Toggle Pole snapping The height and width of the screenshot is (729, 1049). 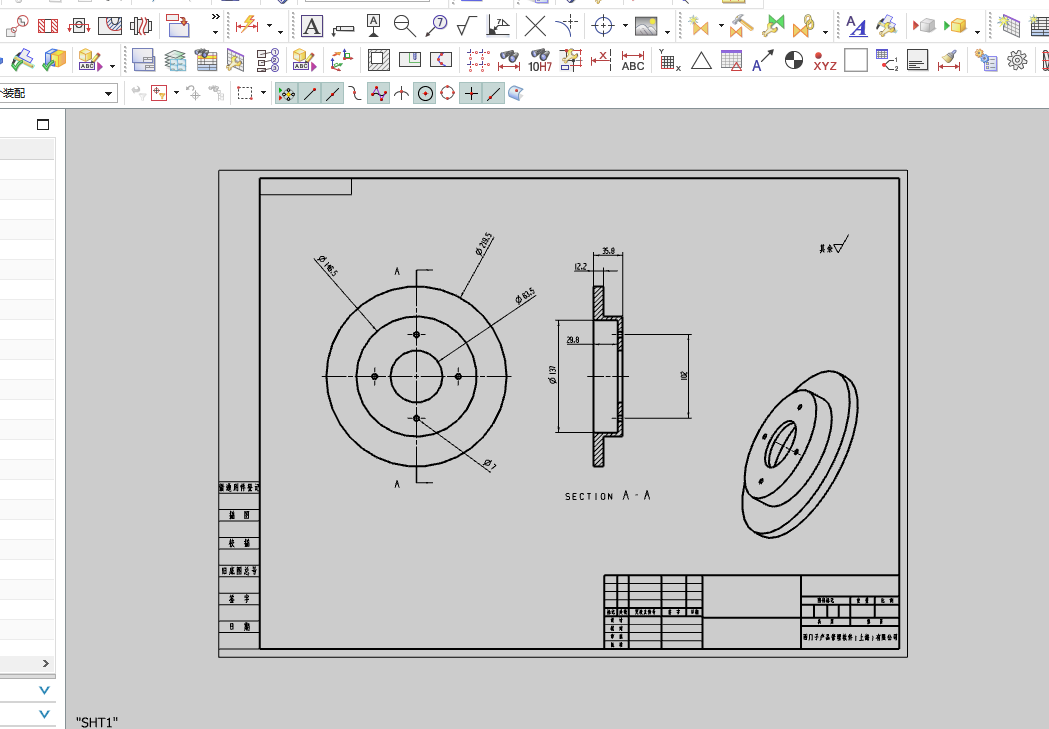[378, 94]
